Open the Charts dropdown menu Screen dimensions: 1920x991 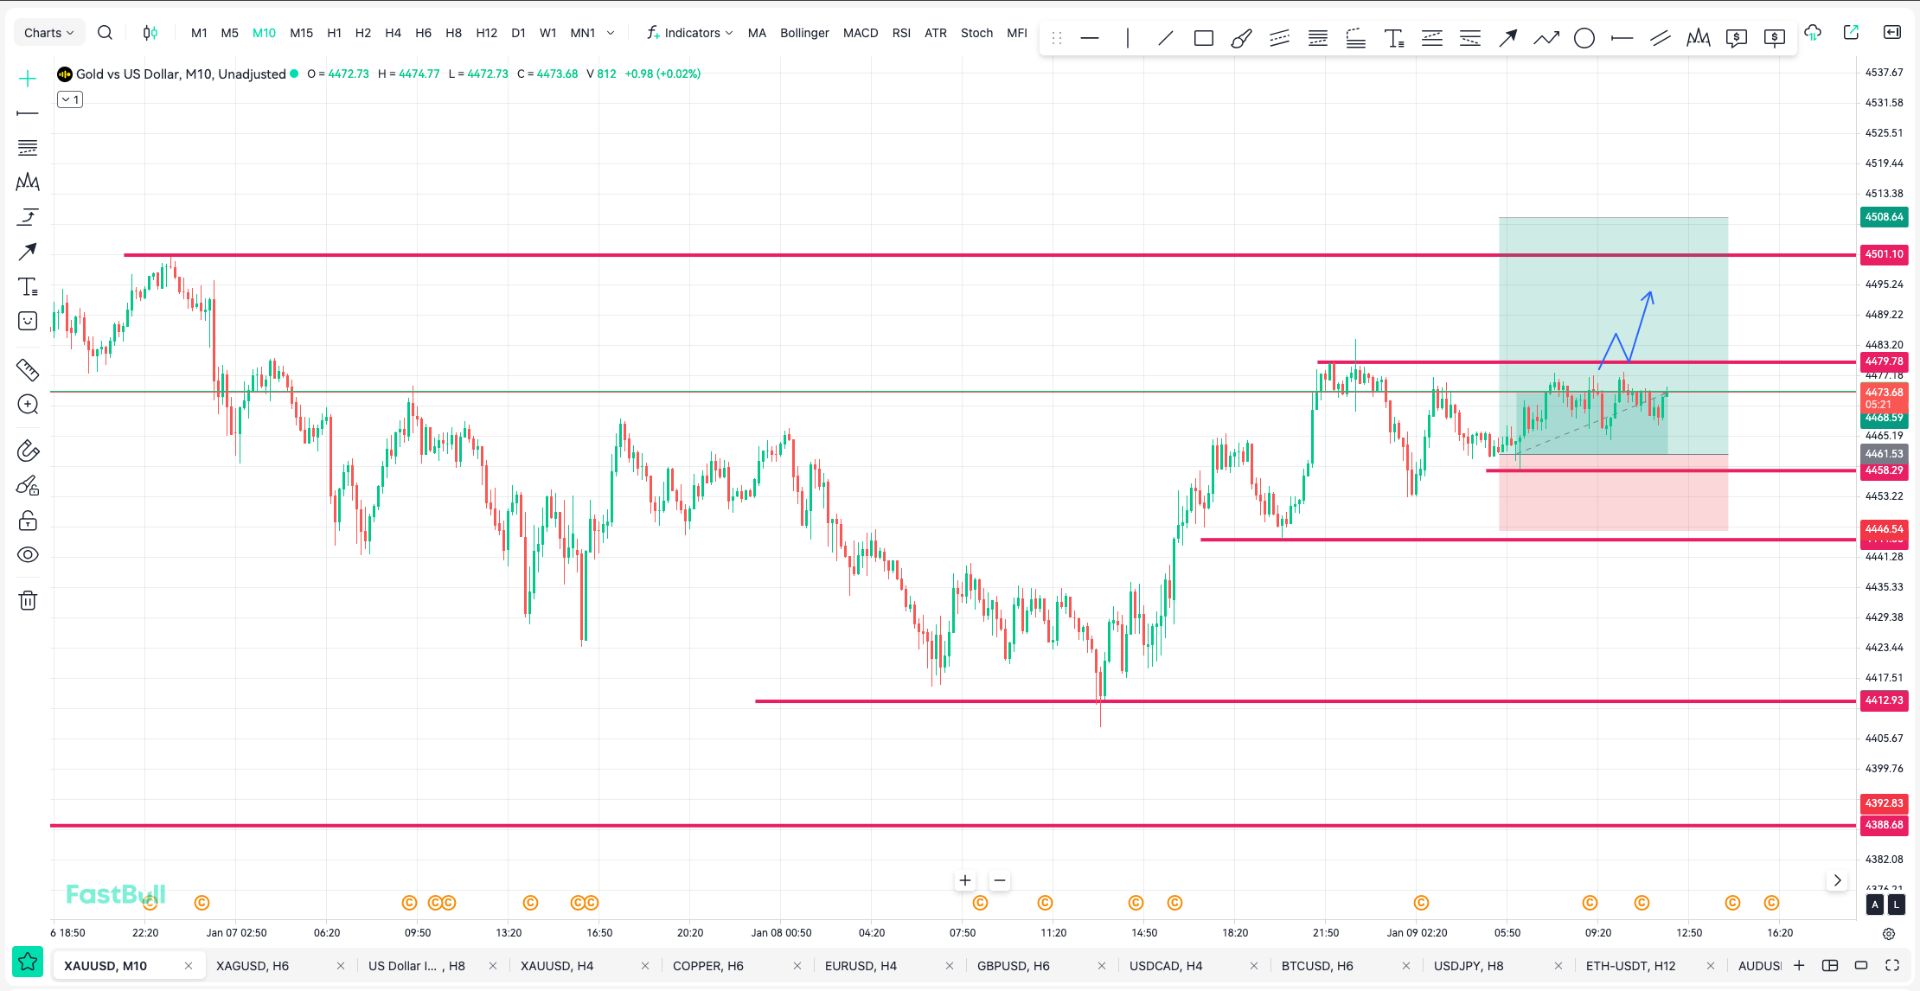point(48,33)
